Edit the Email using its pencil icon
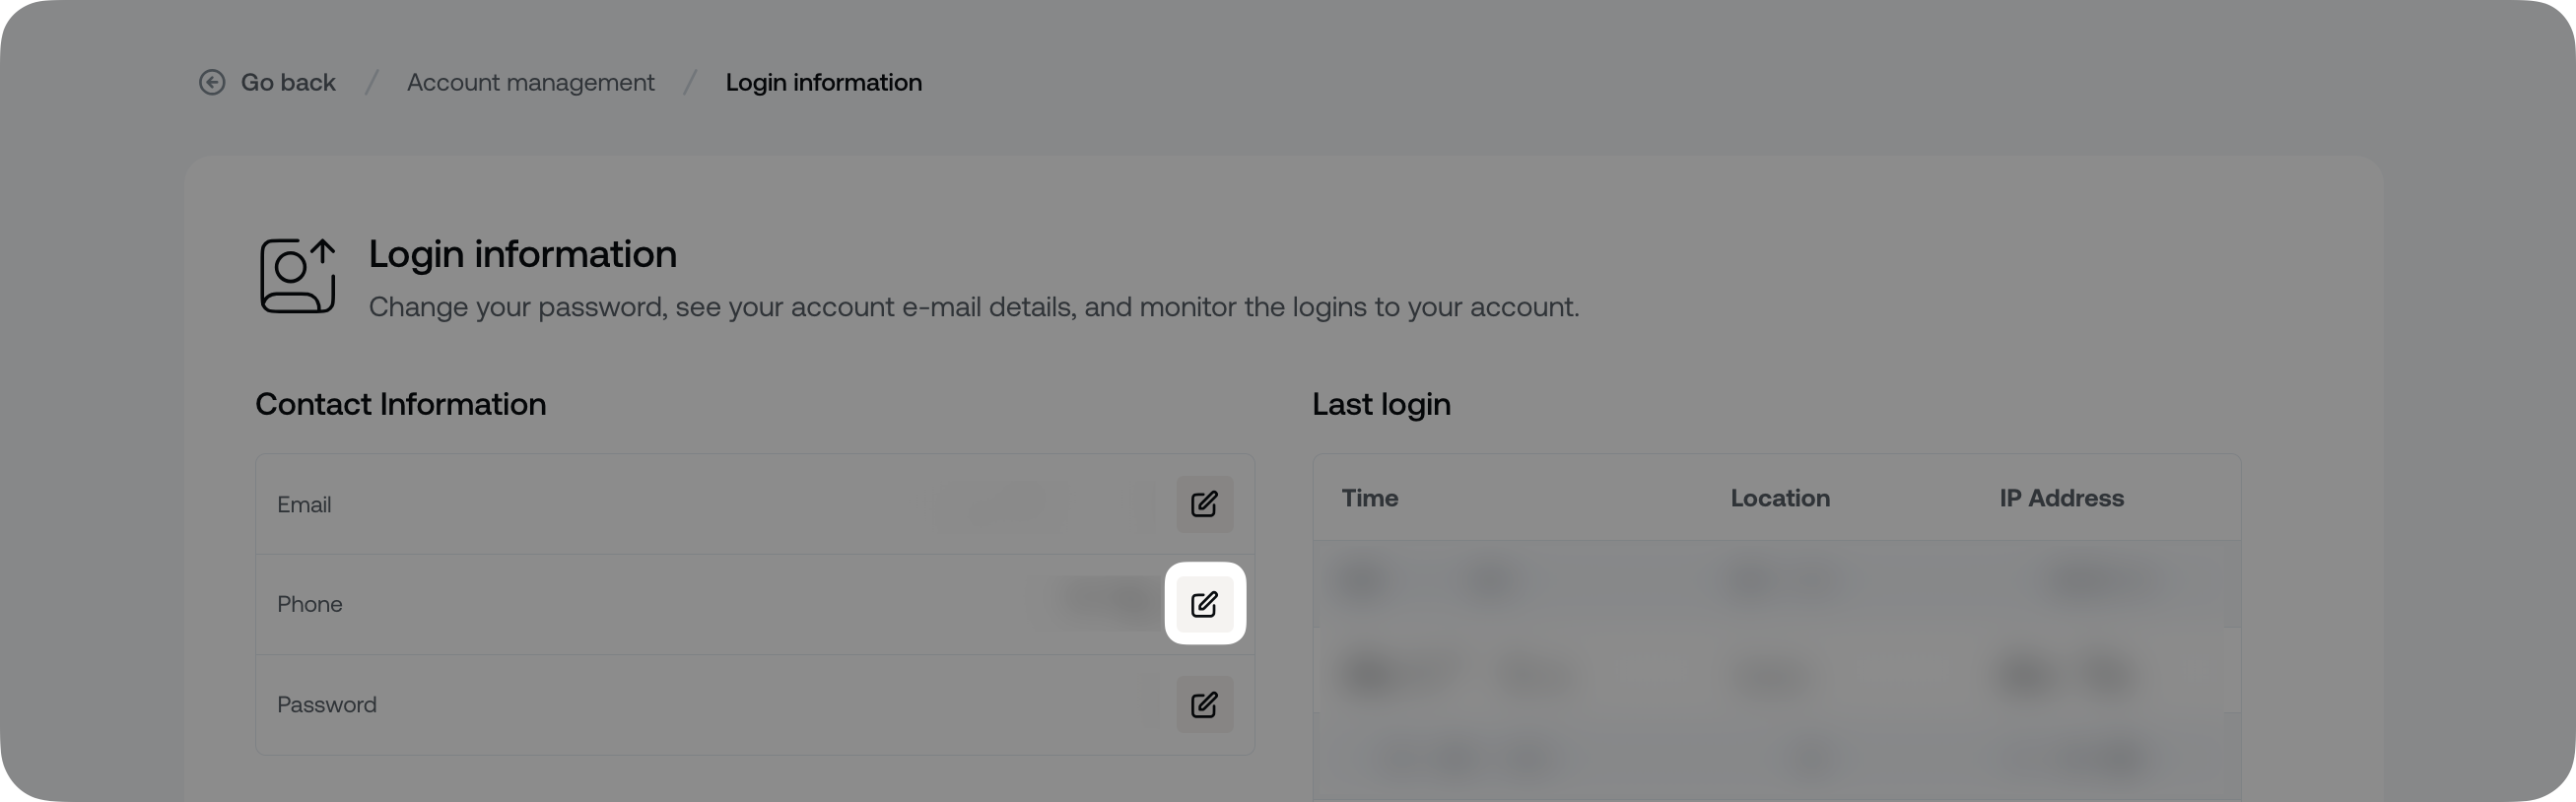Screen dimensions: 2576x802 [x=1204, y=504]
